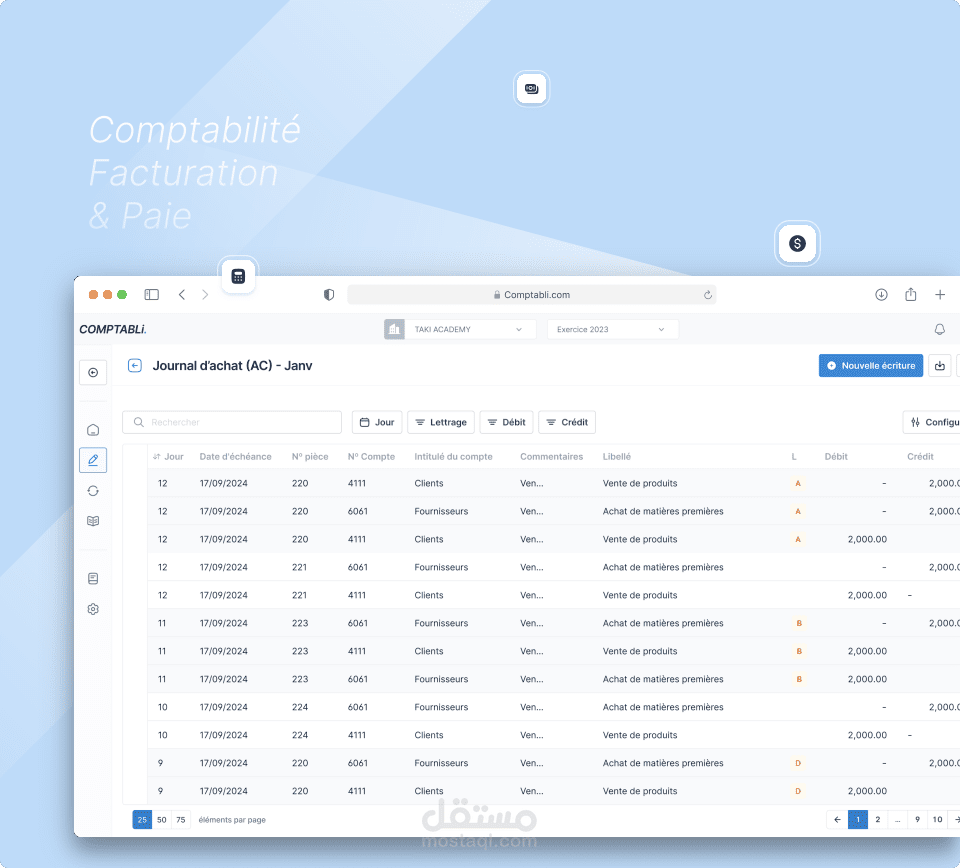Open the document list sidebar icon

(x=93, y=578)
